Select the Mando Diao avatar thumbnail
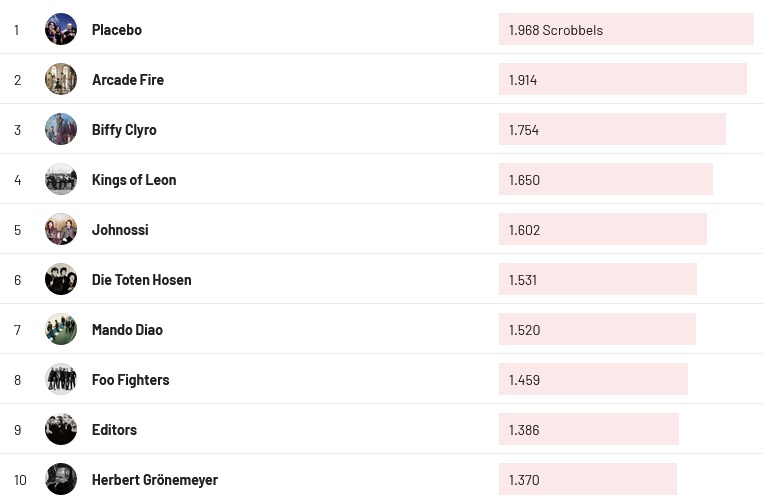 [x=61, y=329]
